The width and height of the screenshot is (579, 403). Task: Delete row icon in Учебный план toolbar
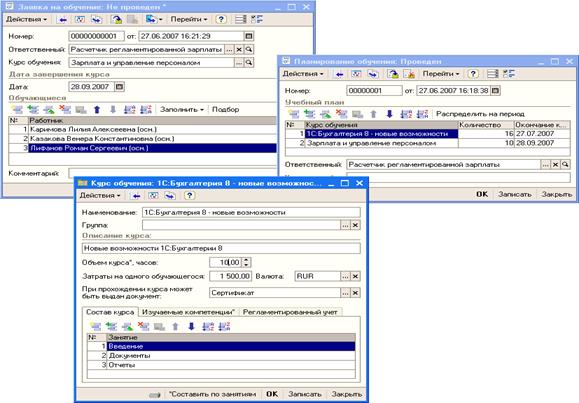[x=342, y=114]
